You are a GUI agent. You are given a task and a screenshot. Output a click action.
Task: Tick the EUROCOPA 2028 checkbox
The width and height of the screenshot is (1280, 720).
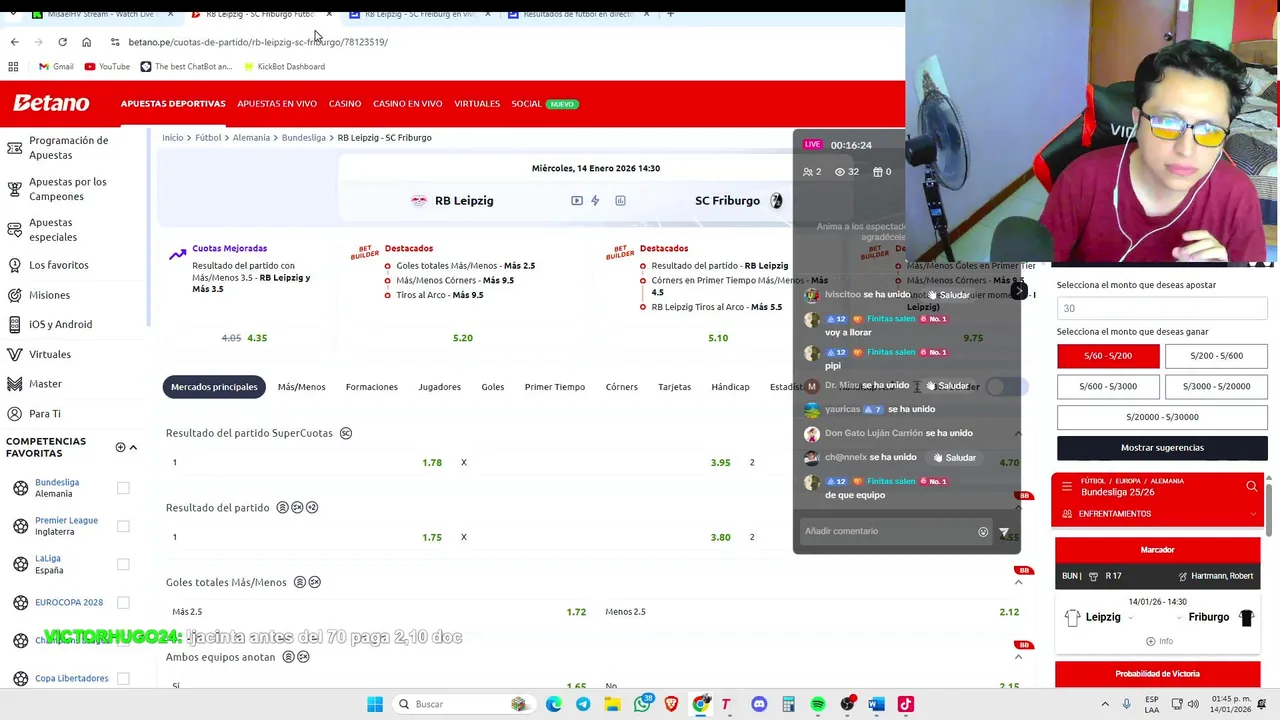click(x=123, y=602)
